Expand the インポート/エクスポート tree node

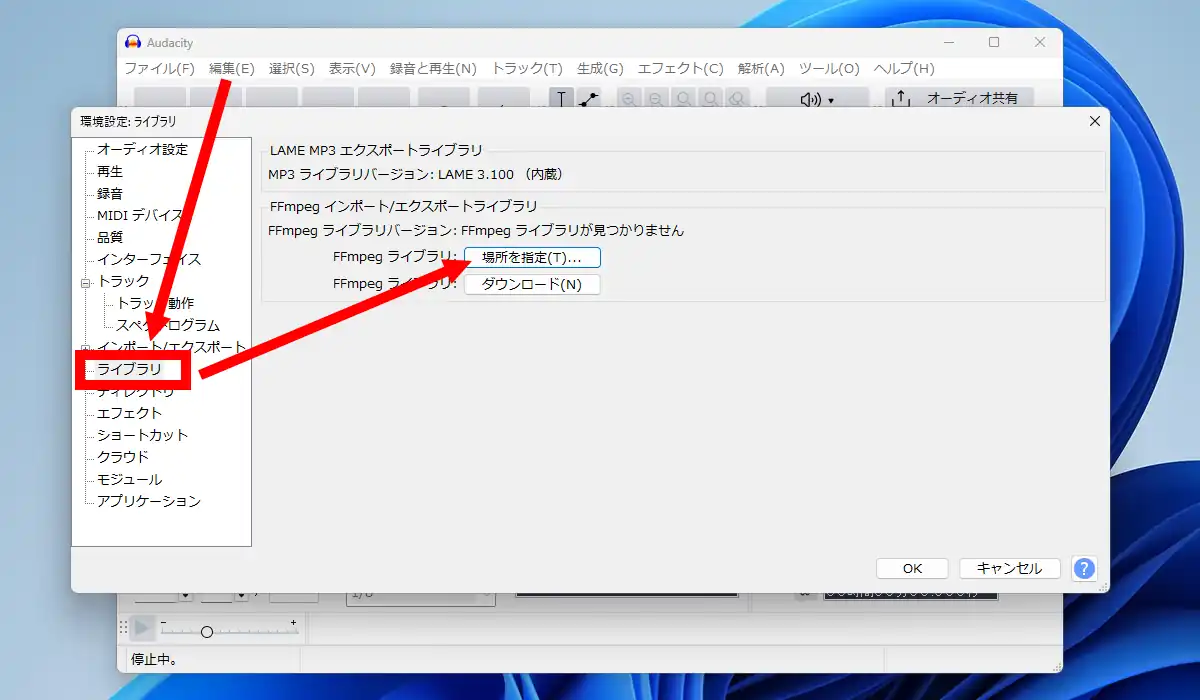pos(86,347)
